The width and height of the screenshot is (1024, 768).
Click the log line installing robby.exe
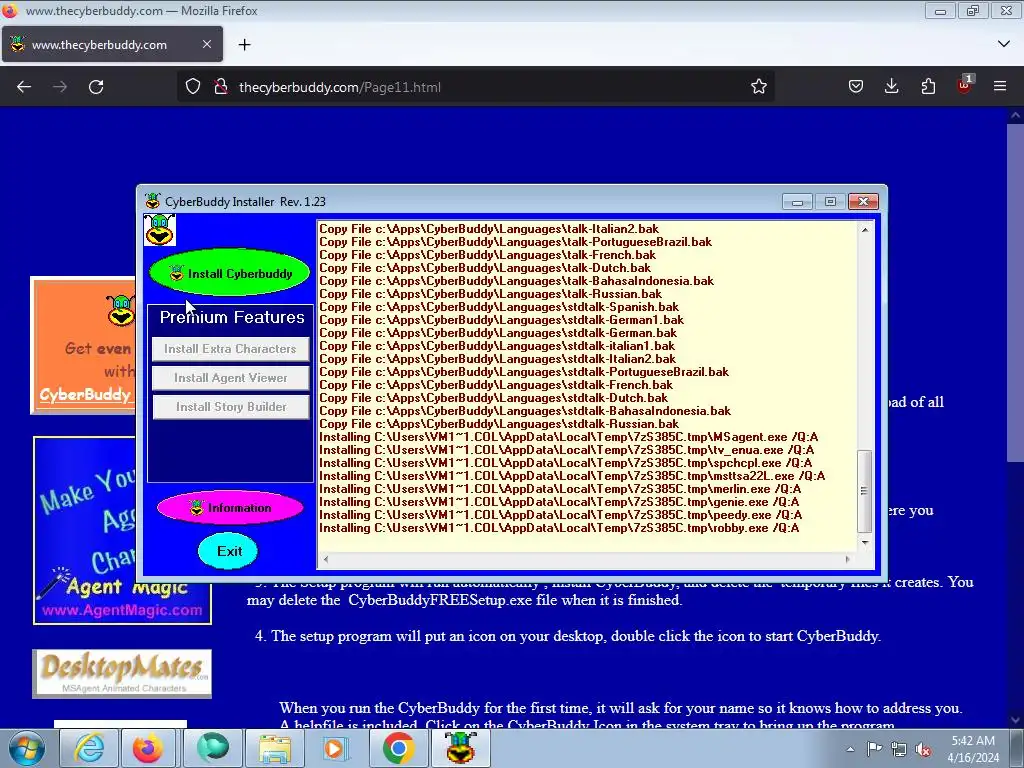click(x=559, y=528)
